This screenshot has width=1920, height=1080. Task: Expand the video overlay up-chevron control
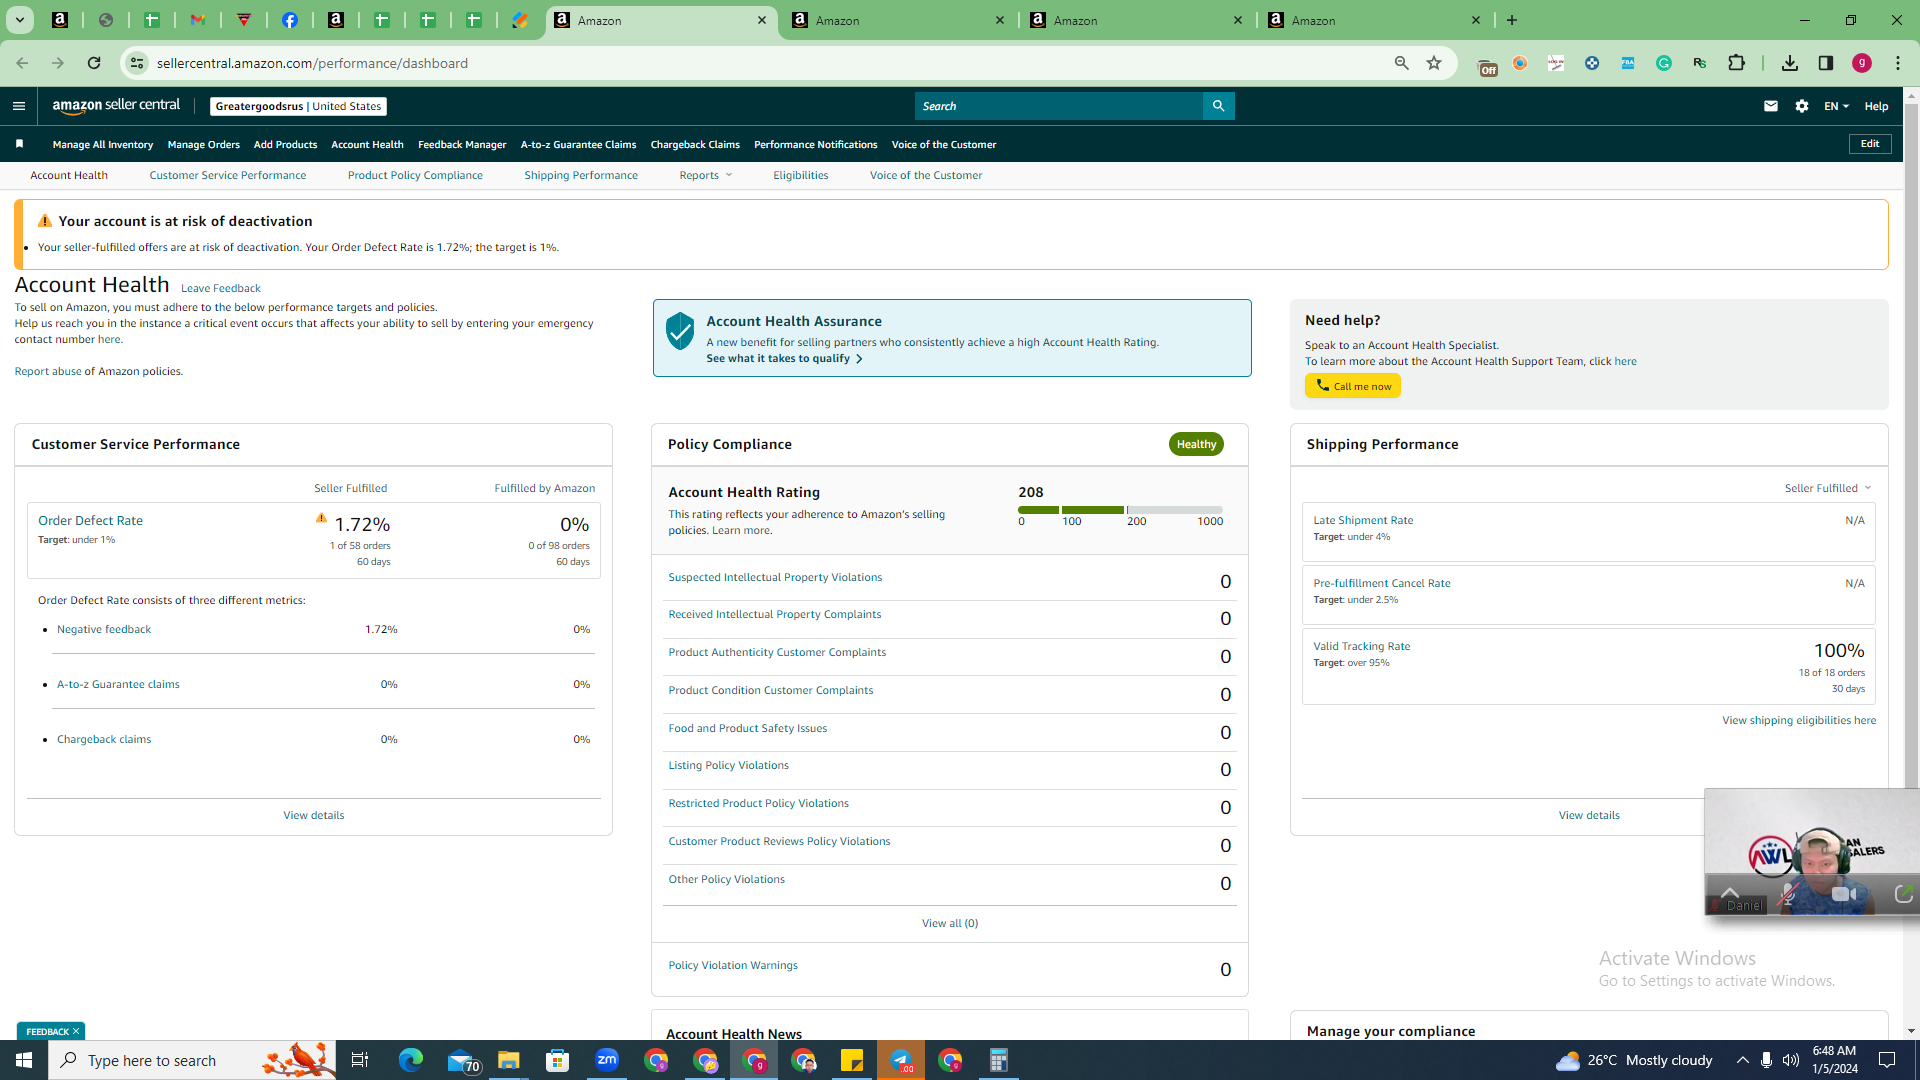coord(1730,892)
